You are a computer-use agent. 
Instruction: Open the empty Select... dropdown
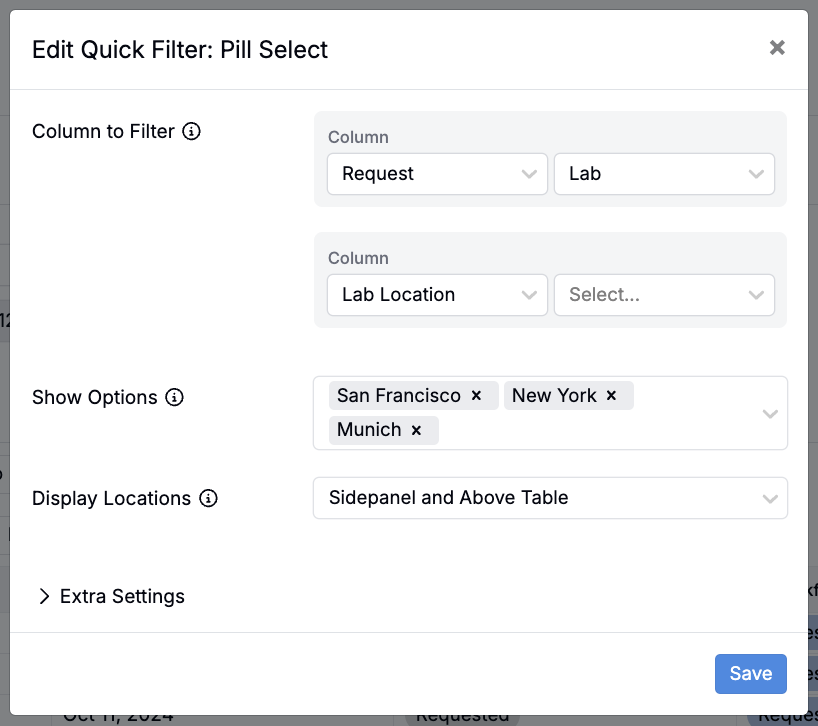pos(664,295)
